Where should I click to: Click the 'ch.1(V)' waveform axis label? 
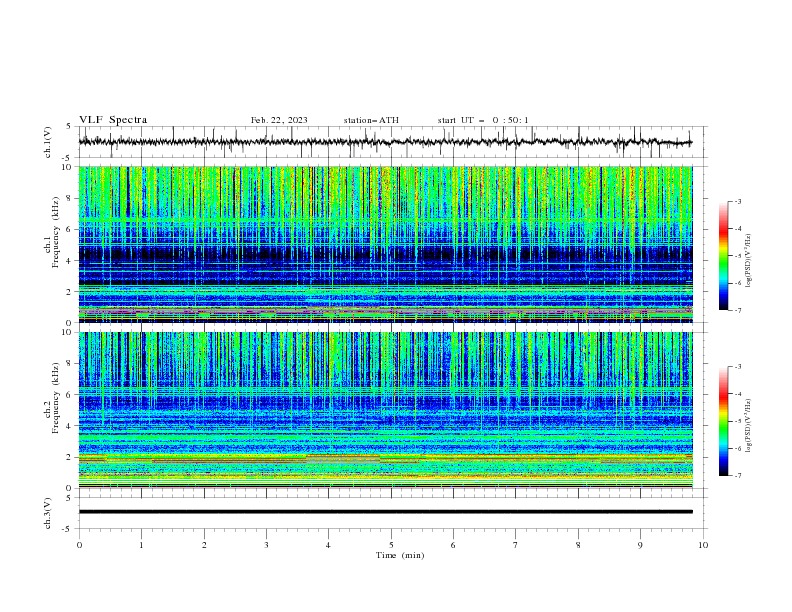47,142
